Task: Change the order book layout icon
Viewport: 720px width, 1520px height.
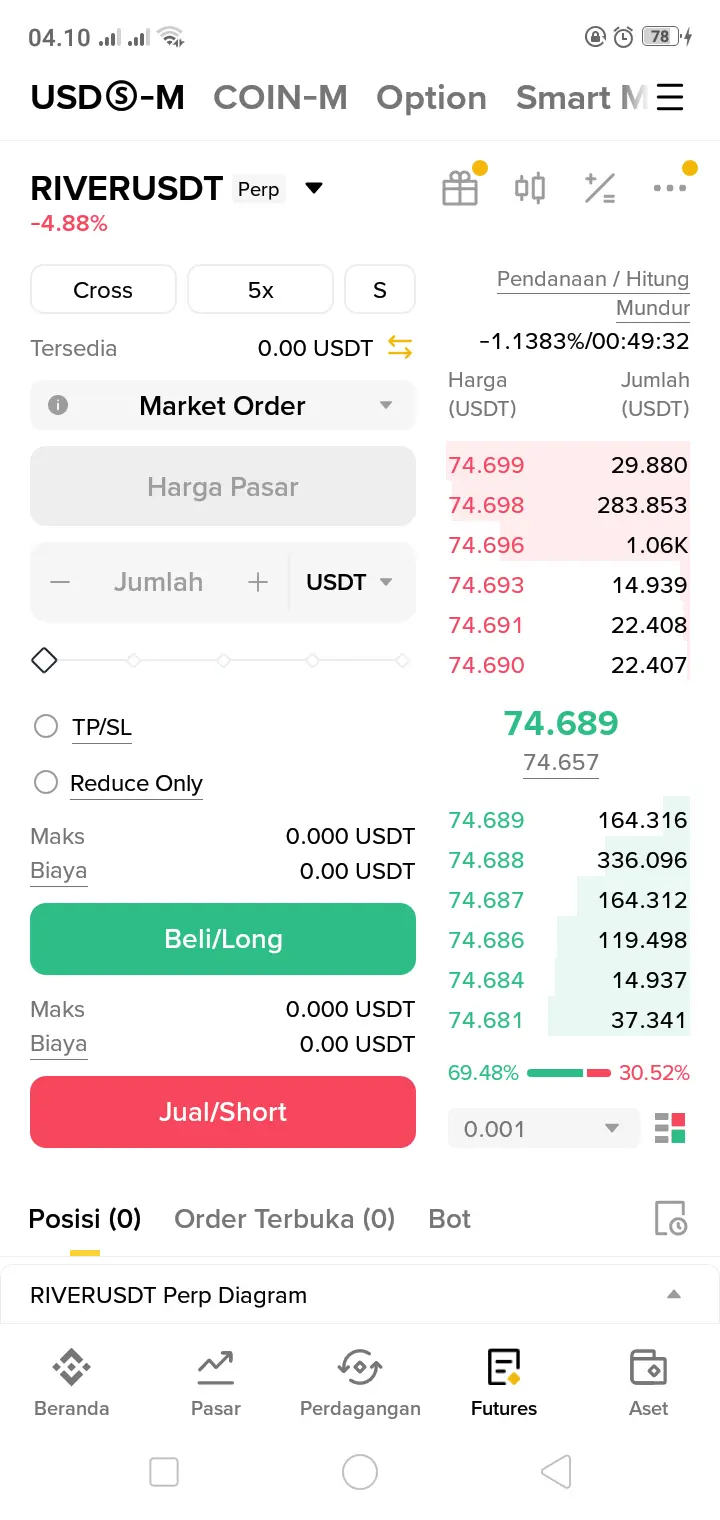Action: tap(670, 1128)
